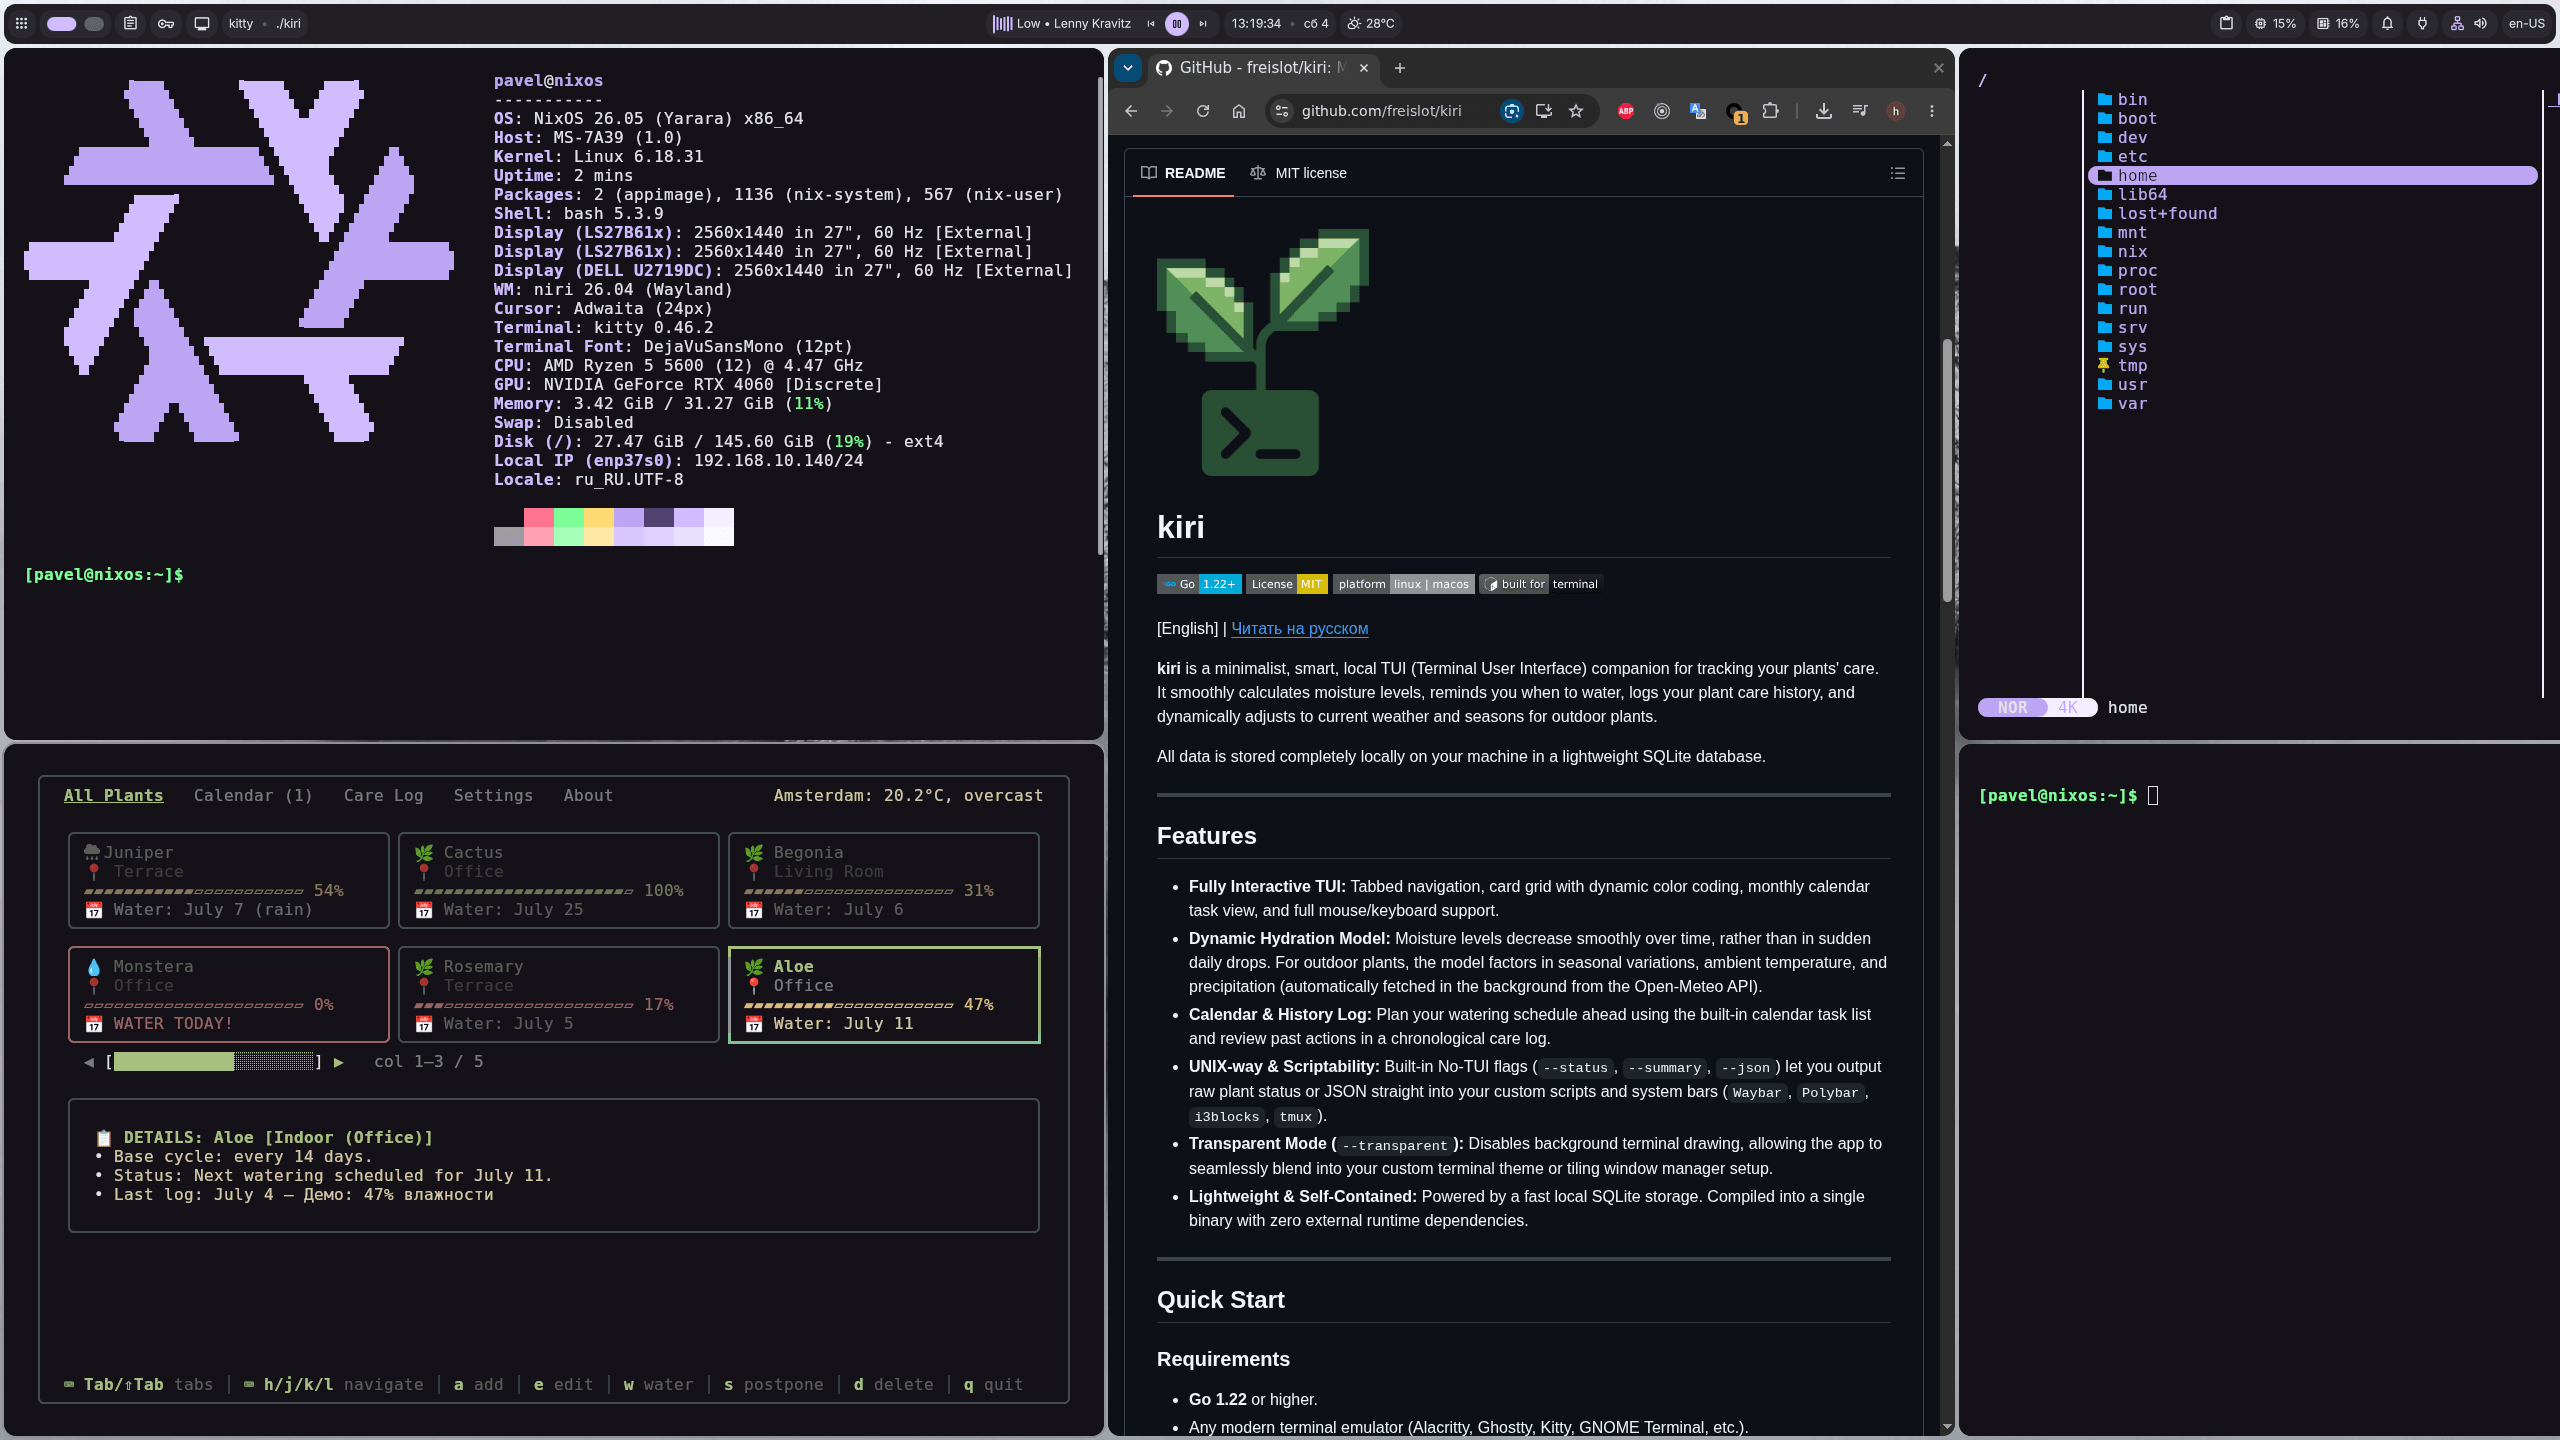Bookmark this page with the star icon
The image size is (2560, 1440).
point(1576,111)
